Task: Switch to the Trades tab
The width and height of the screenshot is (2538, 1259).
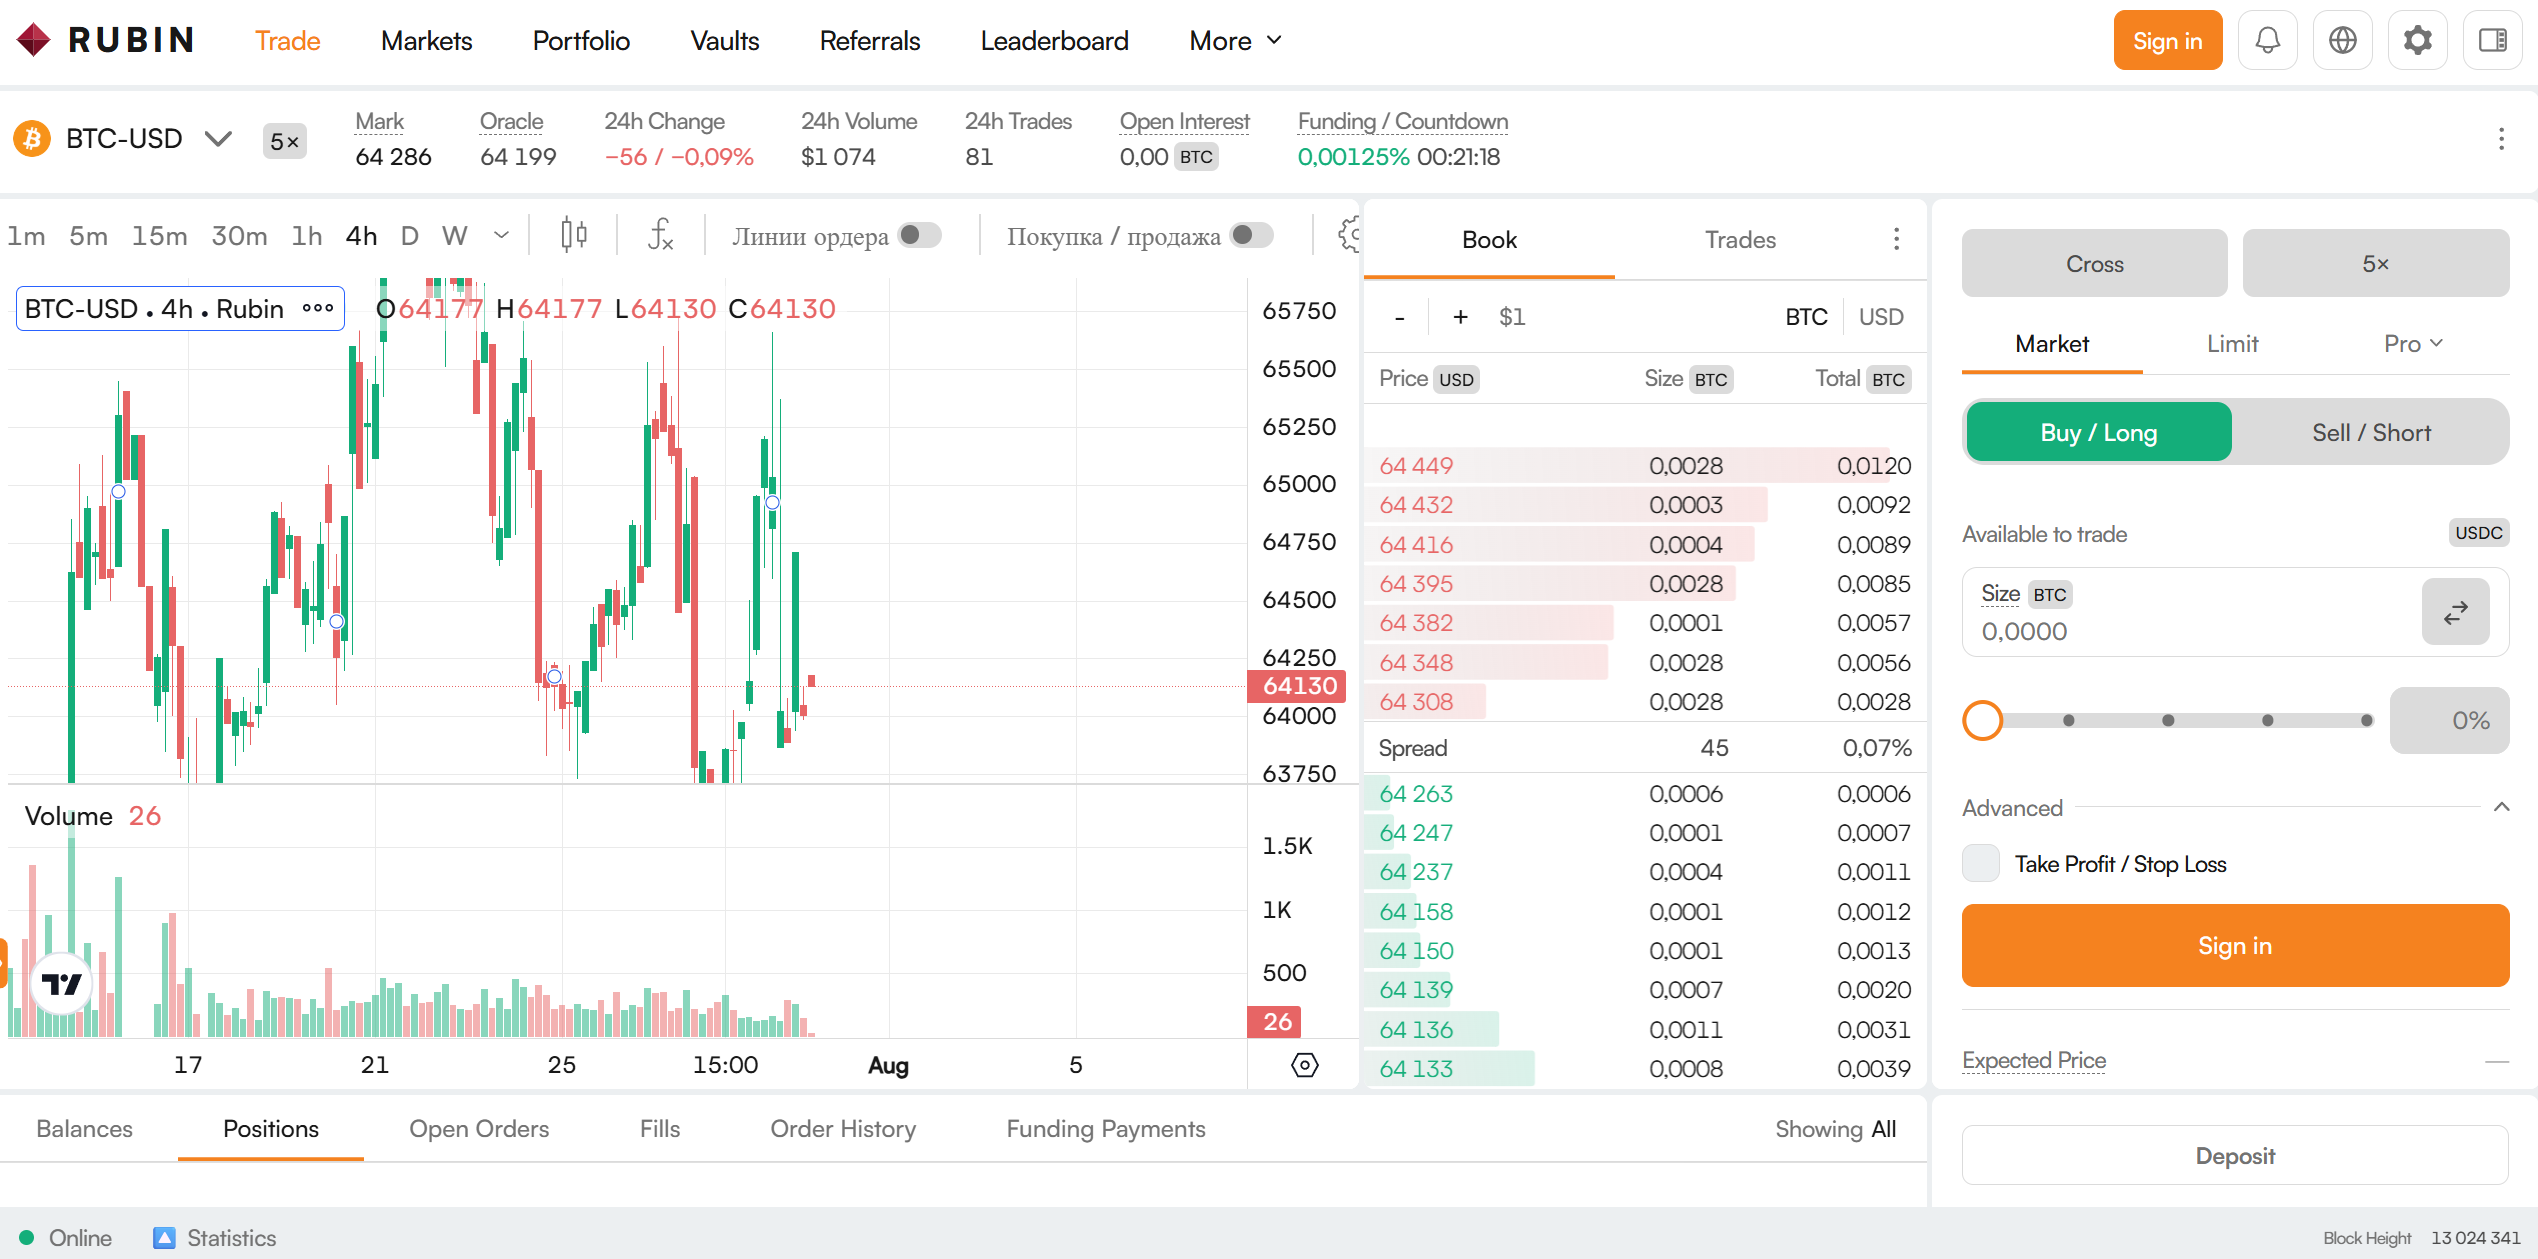Action: pos(1740,240)
